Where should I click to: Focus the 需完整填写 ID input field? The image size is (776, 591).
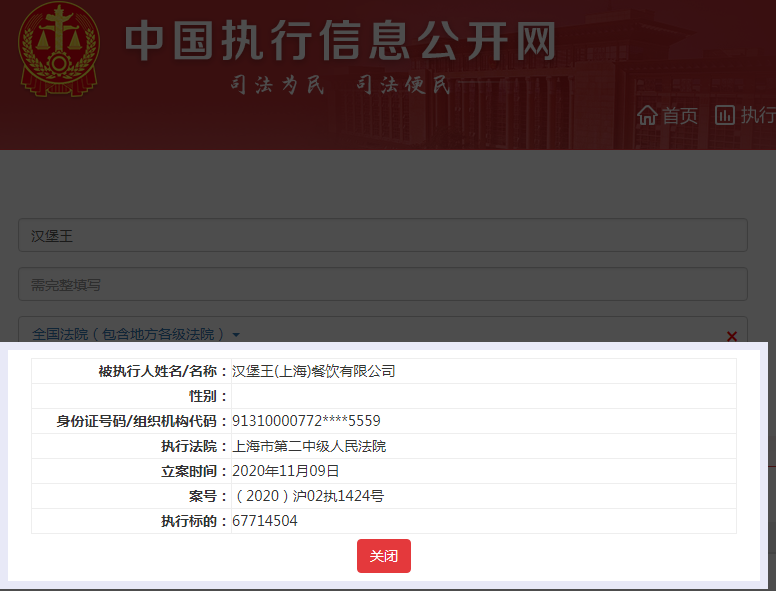(383, 284)
